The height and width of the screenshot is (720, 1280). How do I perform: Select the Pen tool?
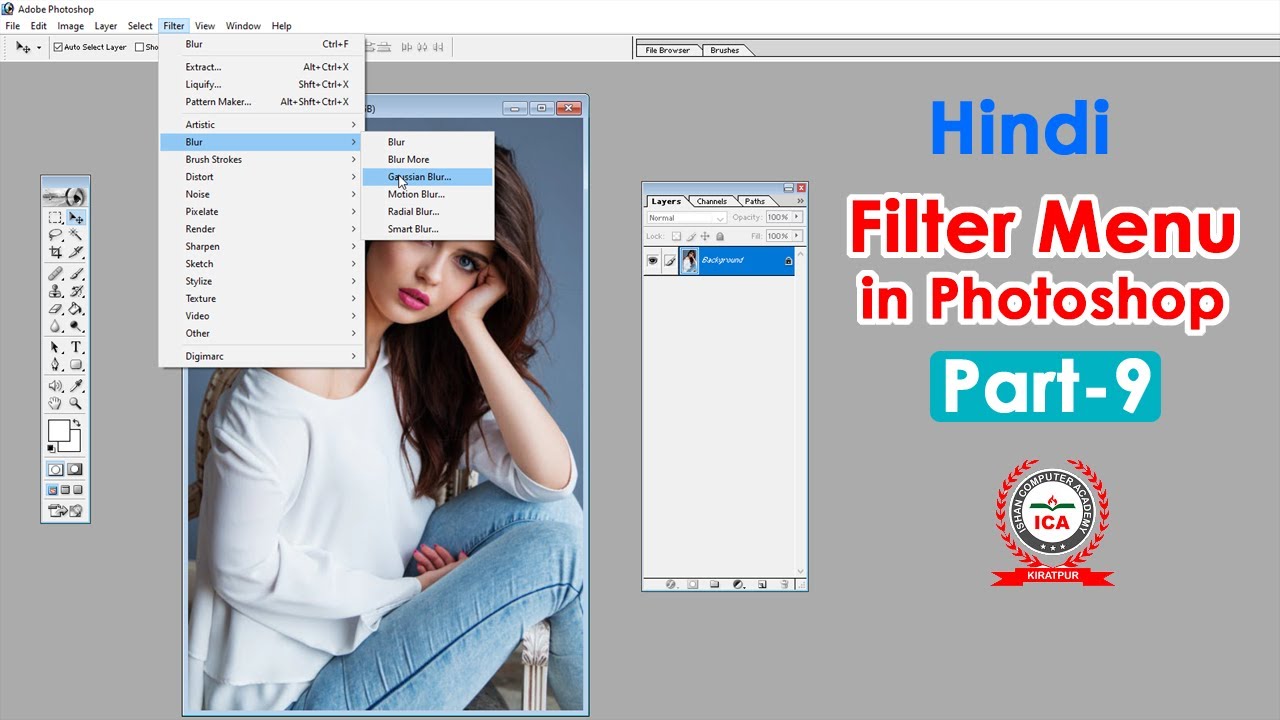[x=55, y=365]
